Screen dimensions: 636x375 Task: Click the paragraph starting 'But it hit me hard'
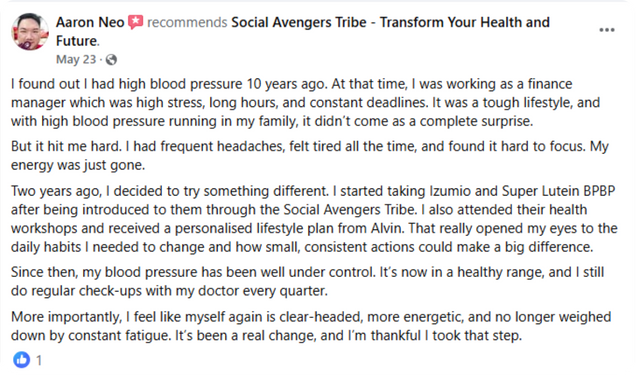coord(310,156)
